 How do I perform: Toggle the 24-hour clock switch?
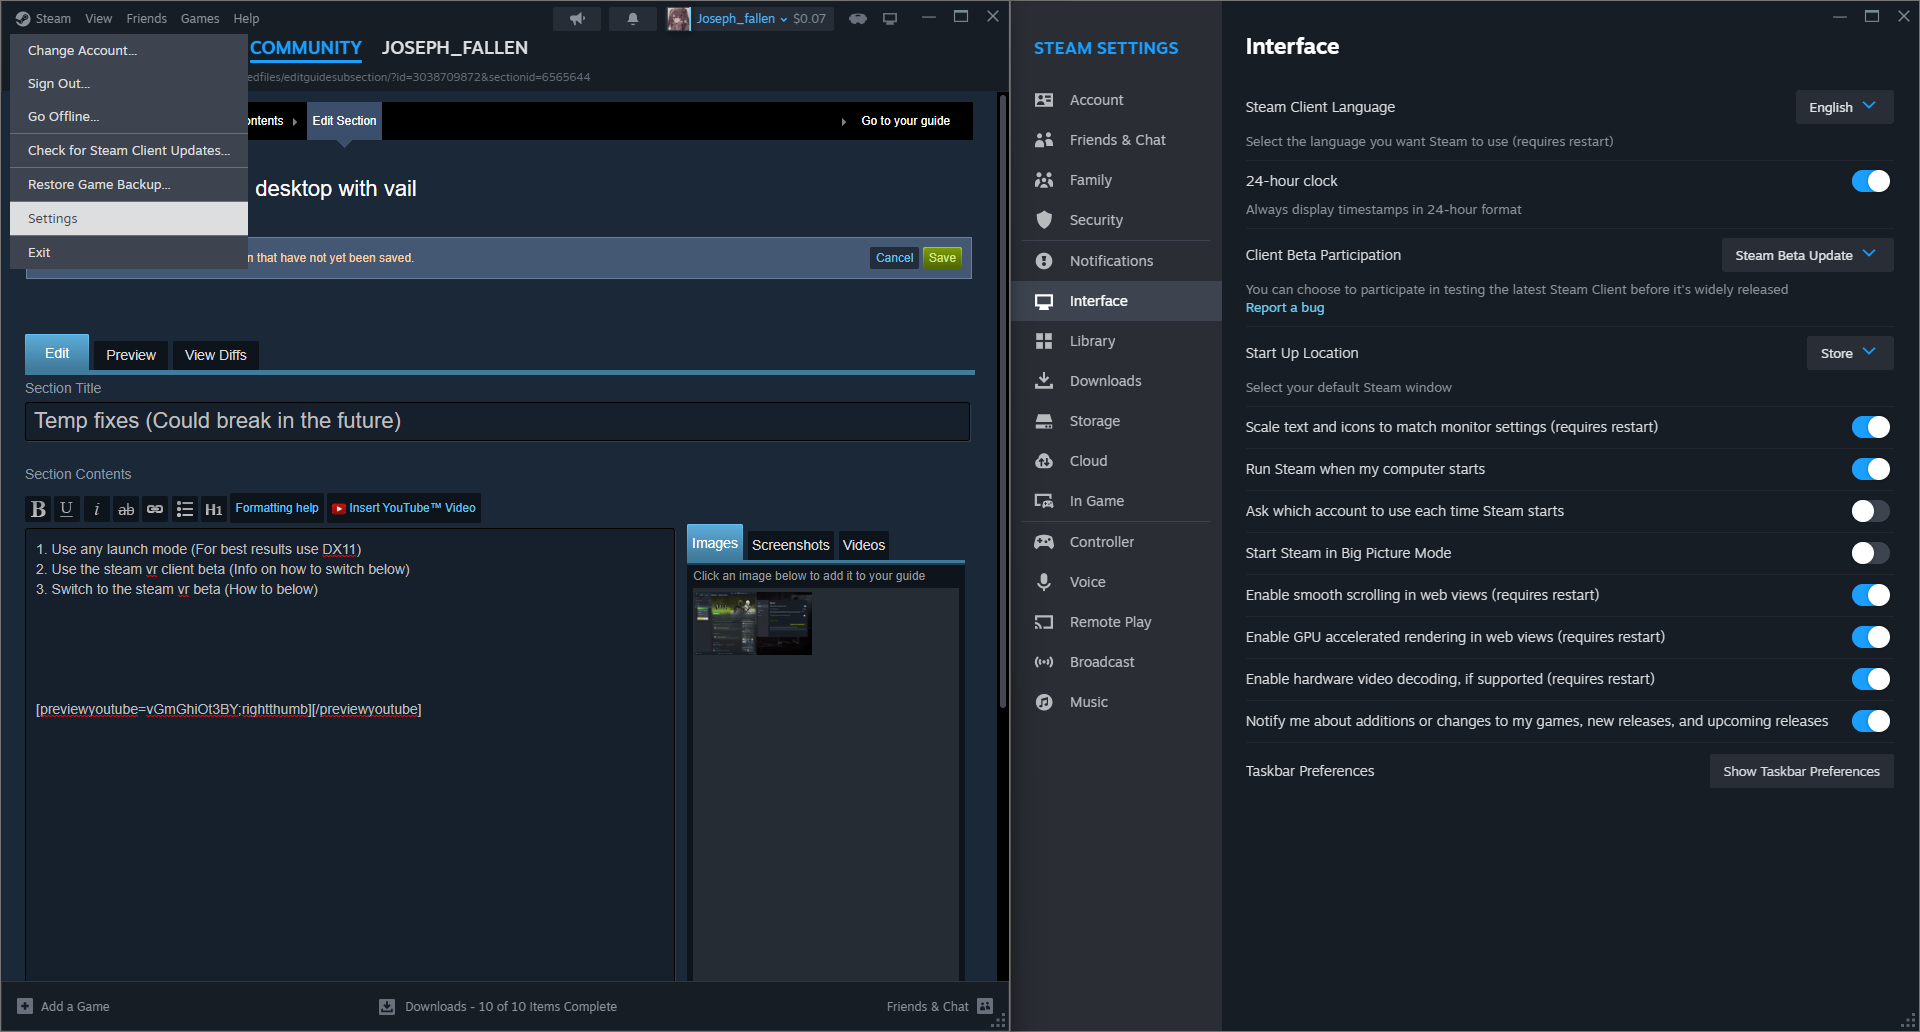coord(1870,181)
